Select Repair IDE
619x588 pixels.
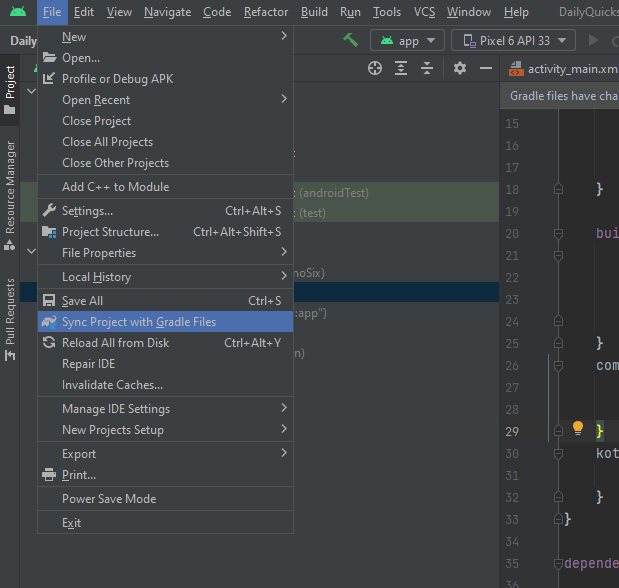click(x=165, y=364)
